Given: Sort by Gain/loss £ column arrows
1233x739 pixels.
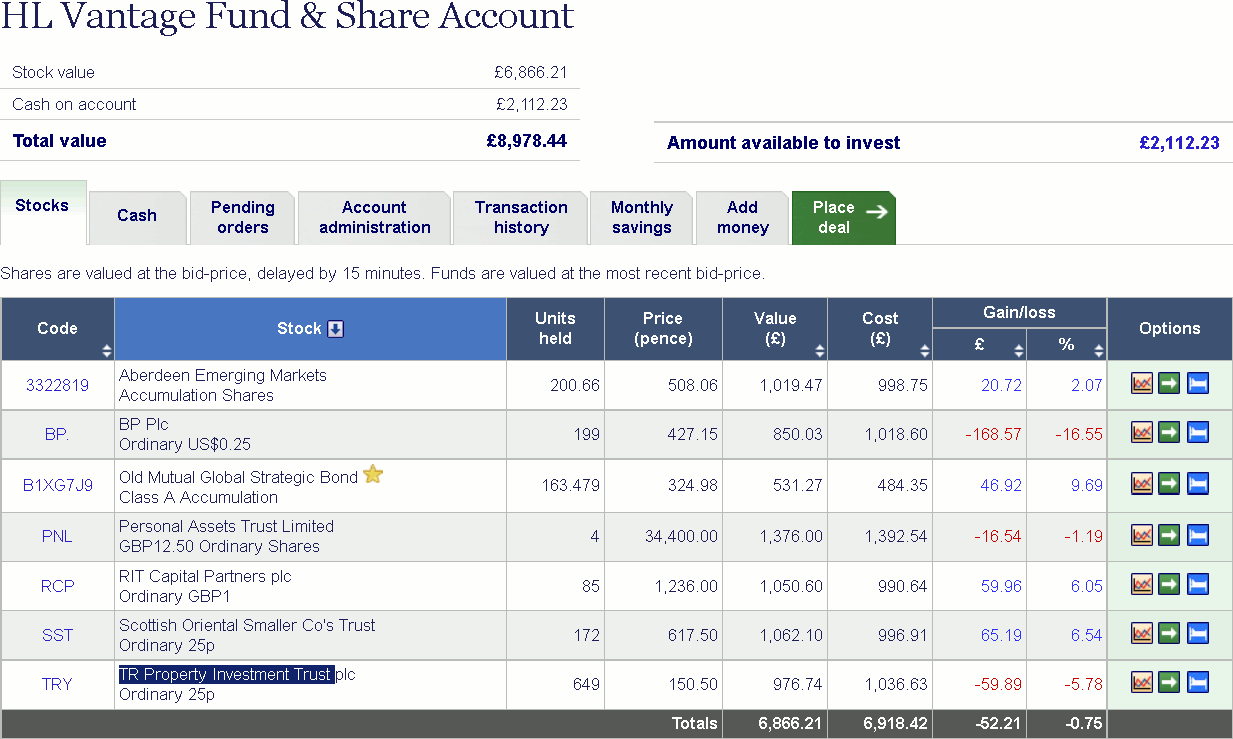Looking at the screenshot, I should pyautogui.click(x=1019, y=351).
